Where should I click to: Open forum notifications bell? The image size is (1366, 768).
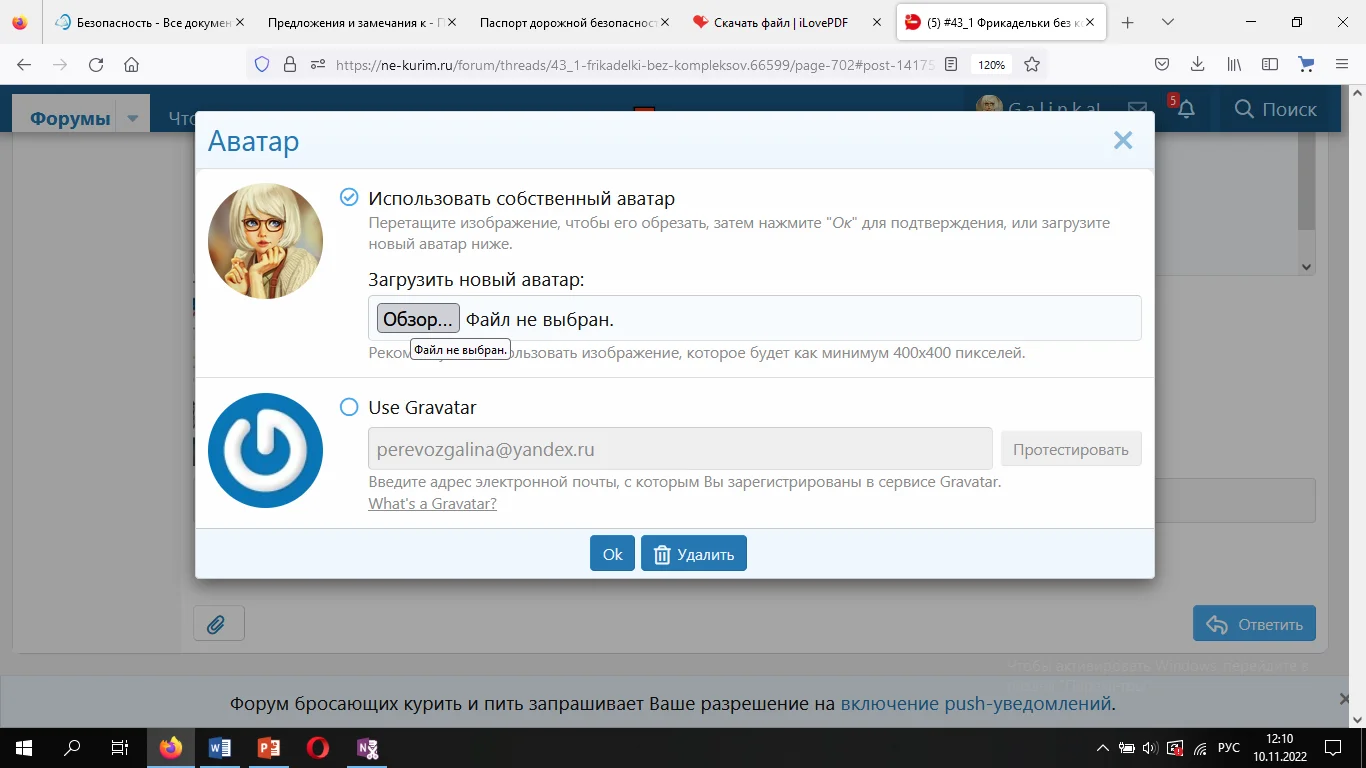pyautogui.click(x=1186, y=109)
